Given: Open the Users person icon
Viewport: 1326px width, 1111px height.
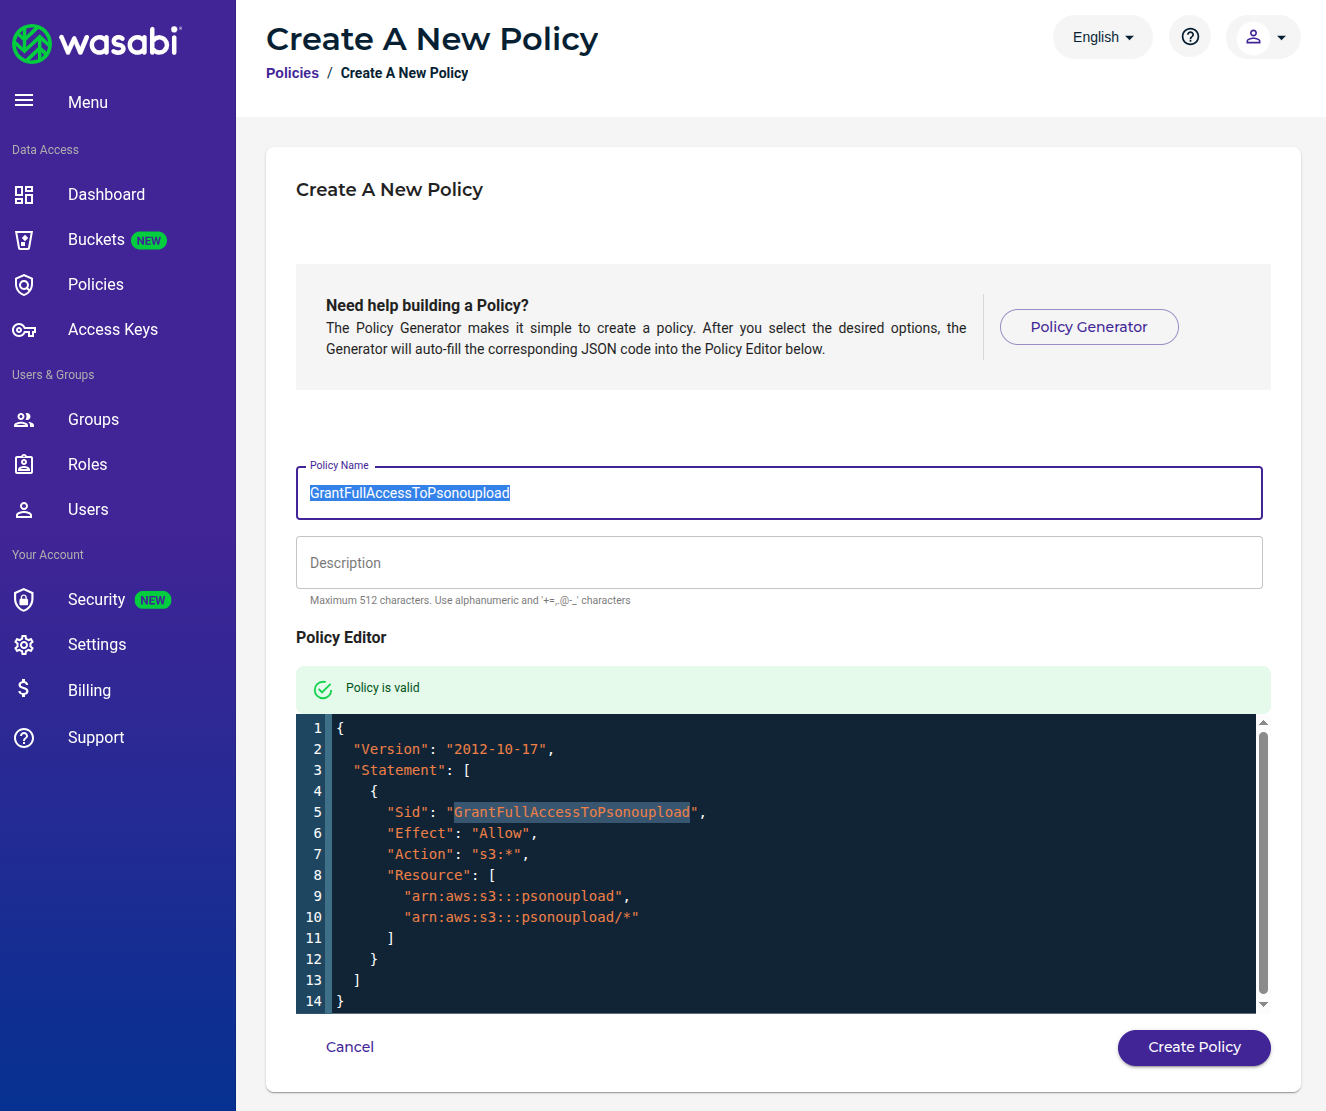Looking at the screenshot, I should (24, 509).
